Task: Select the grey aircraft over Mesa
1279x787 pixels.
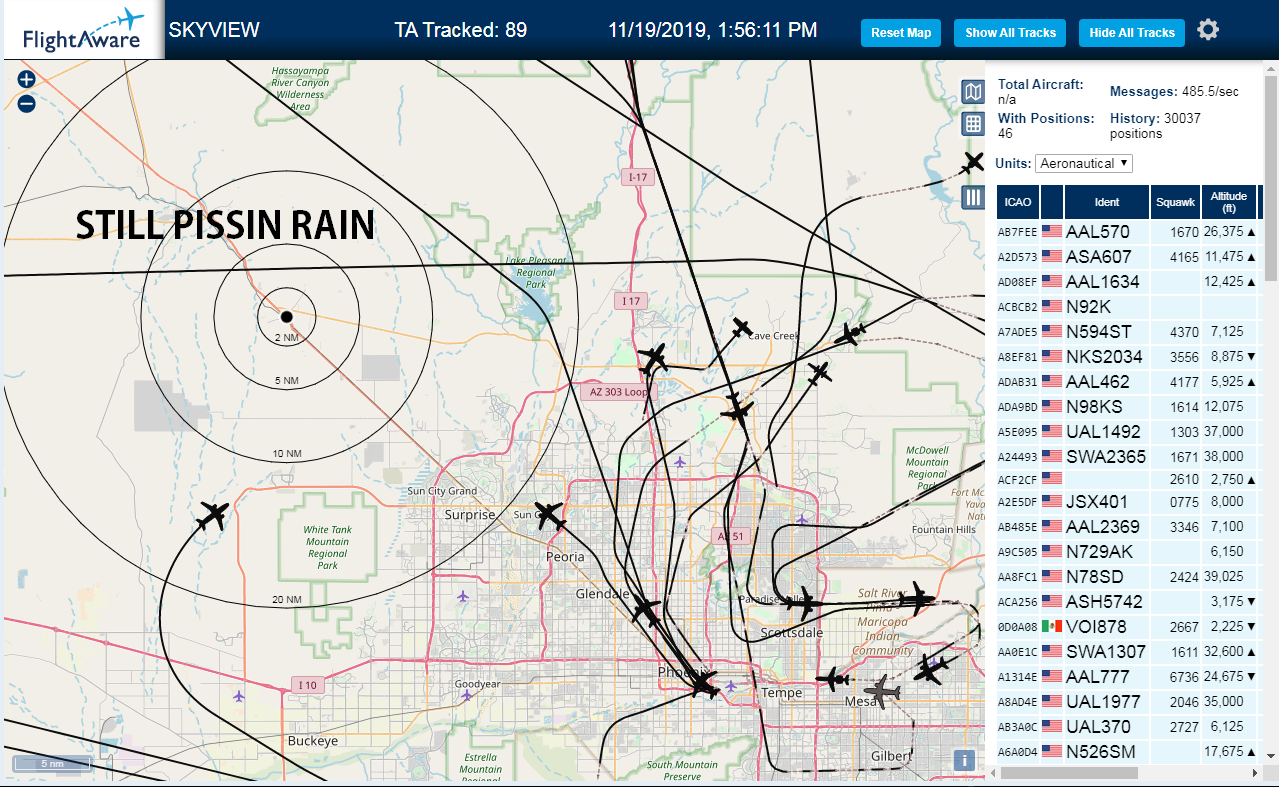Action: (x=881, y=690)
